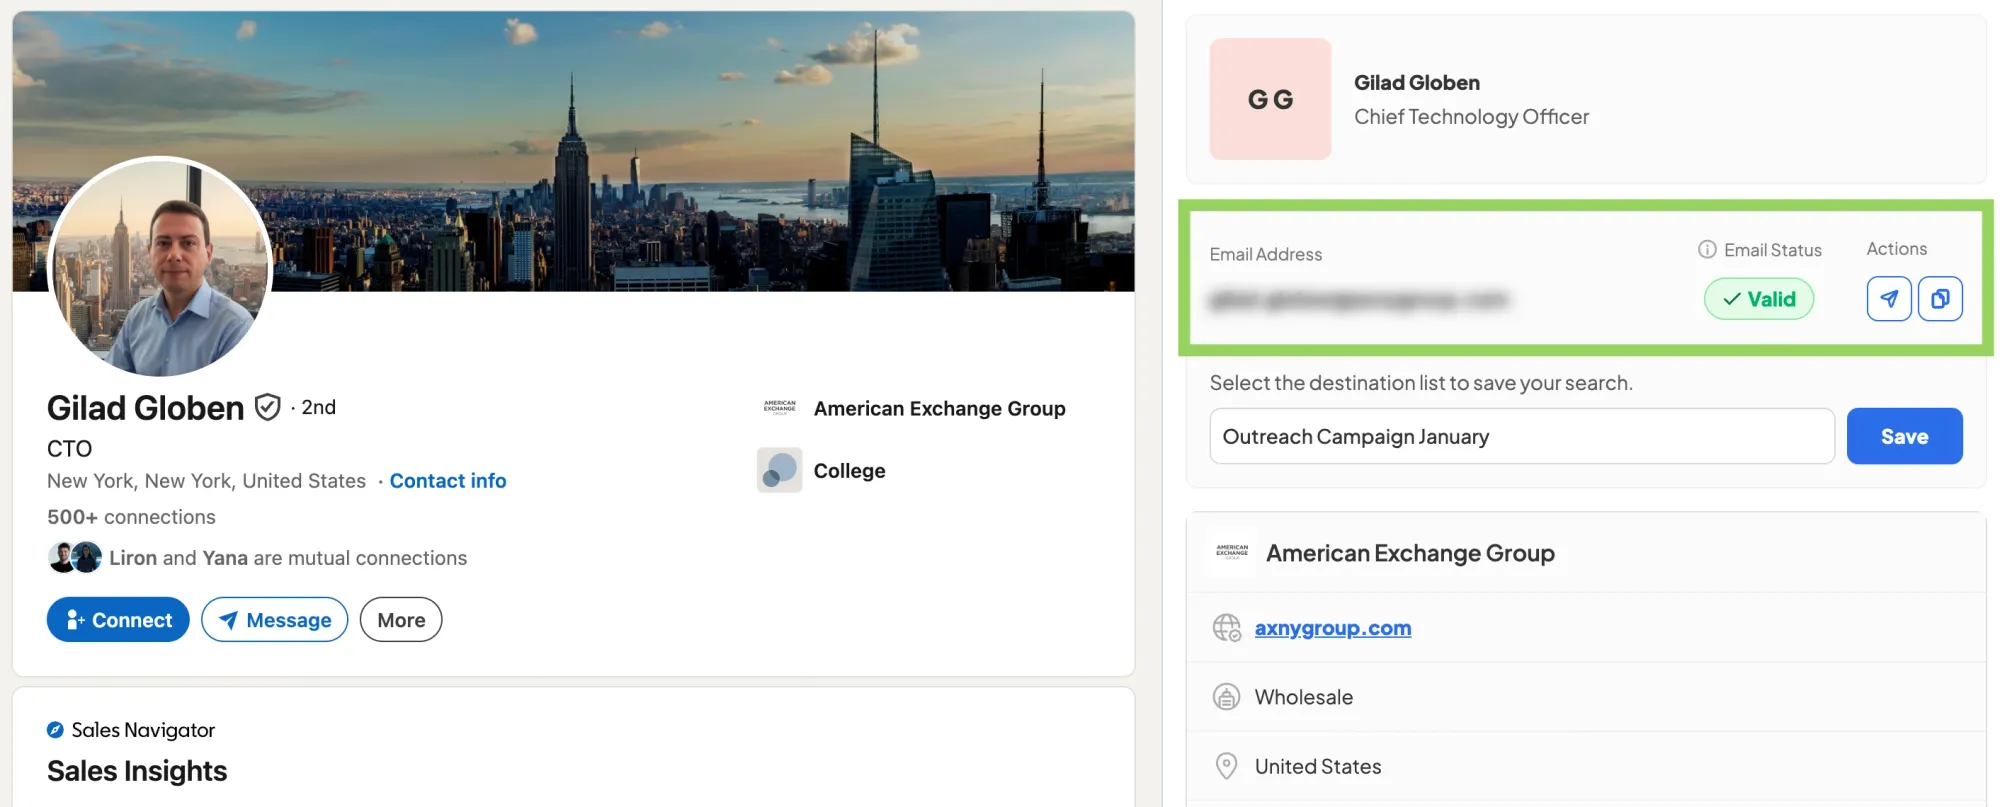Open the Contact info link
2000x807 pixels.
[x=448, y=481]
